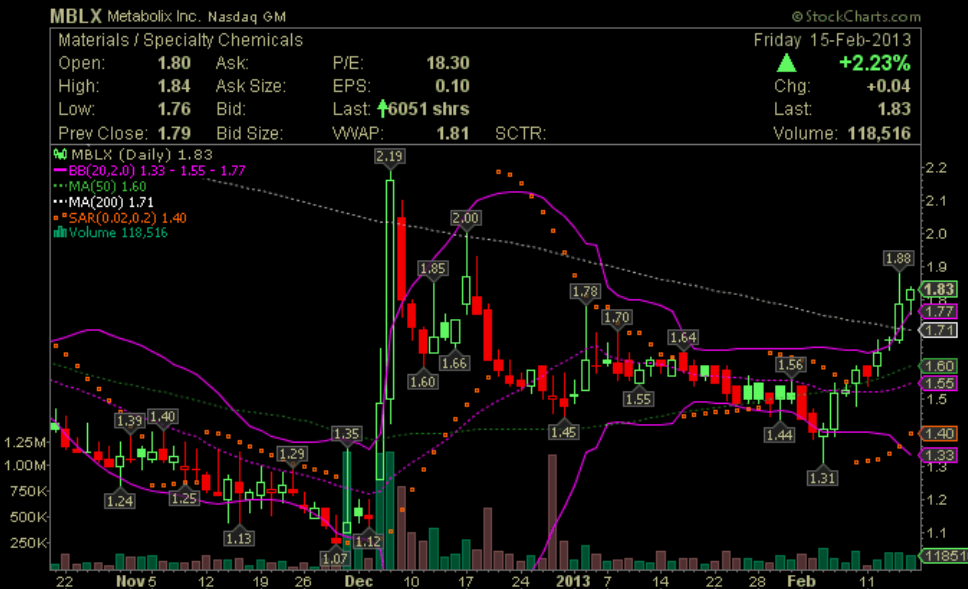The width and height of the screenshot is (968, 589).
Task: Click the 2013 date axis marker
Action: (x=573, y=580)
